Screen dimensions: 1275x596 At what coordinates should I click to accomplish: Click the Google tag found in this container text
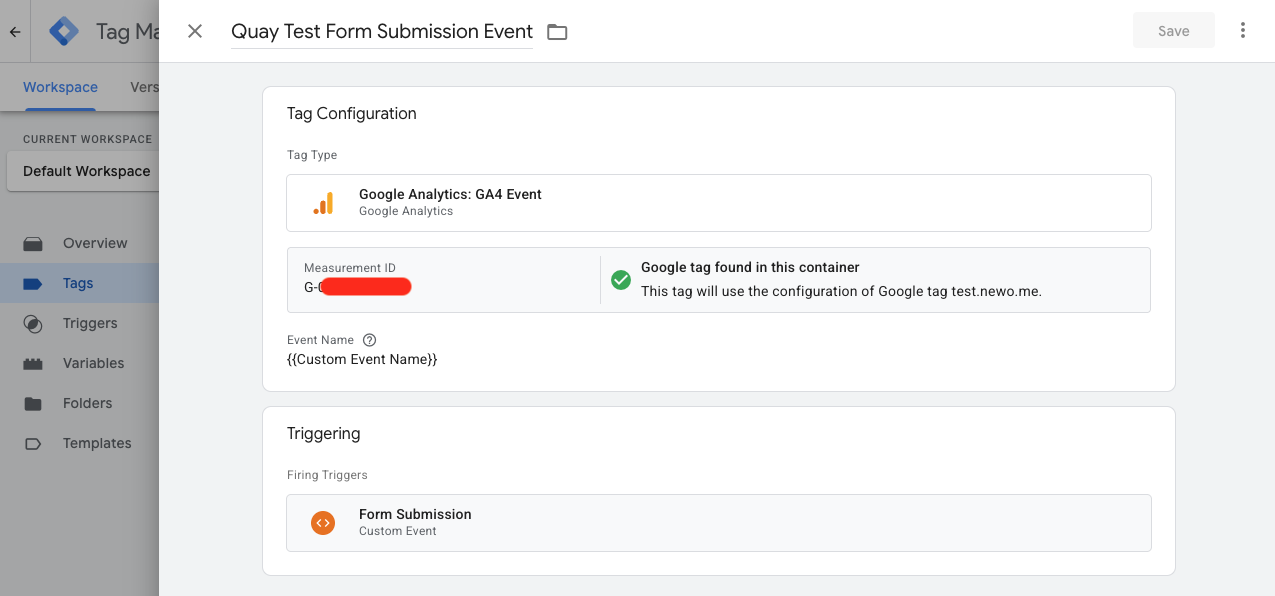click(750, 268)
